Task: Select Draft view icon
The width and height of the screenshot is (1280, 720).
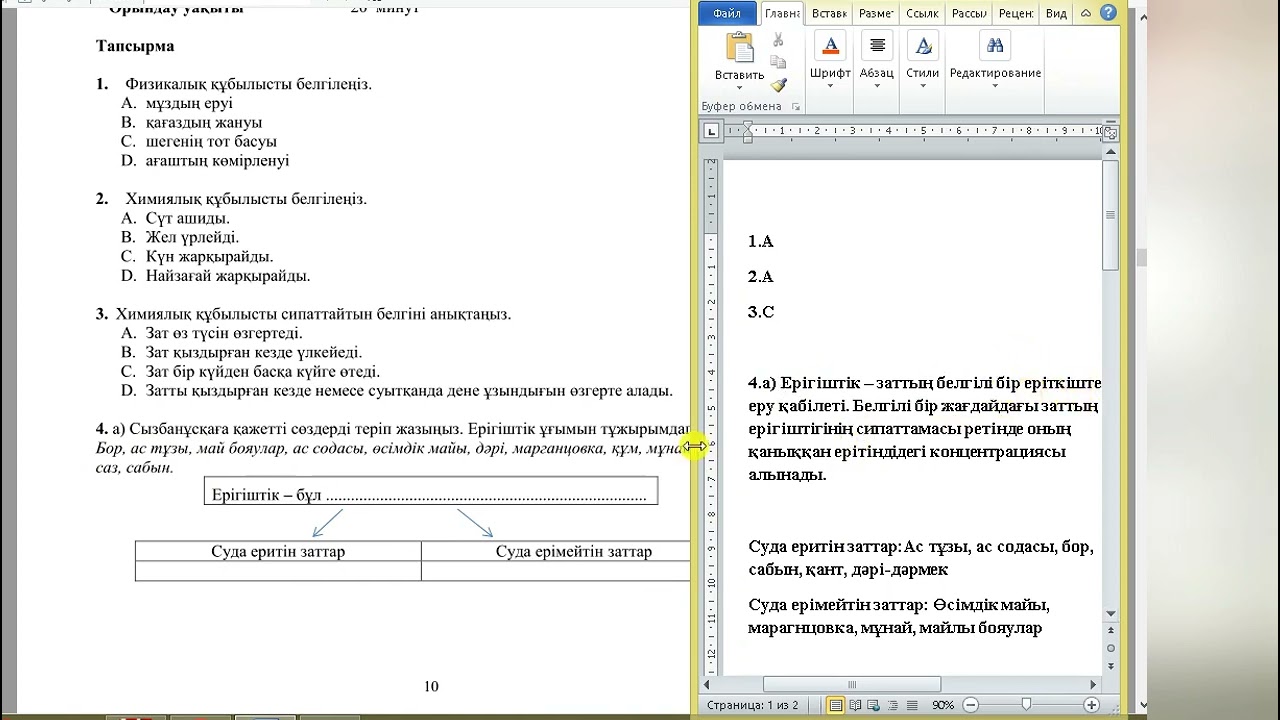Action: pos(910,705)
